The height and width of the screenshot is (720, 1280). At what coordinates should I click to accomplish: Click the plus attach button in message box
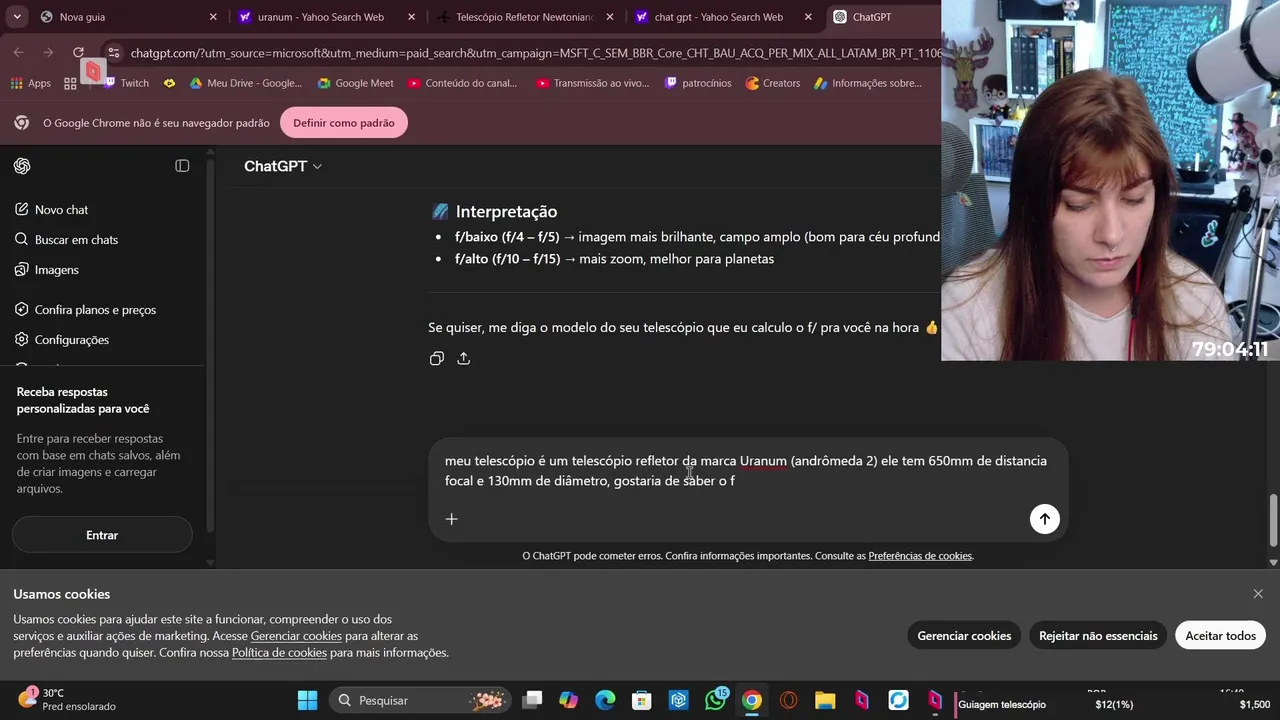point(452,519)
